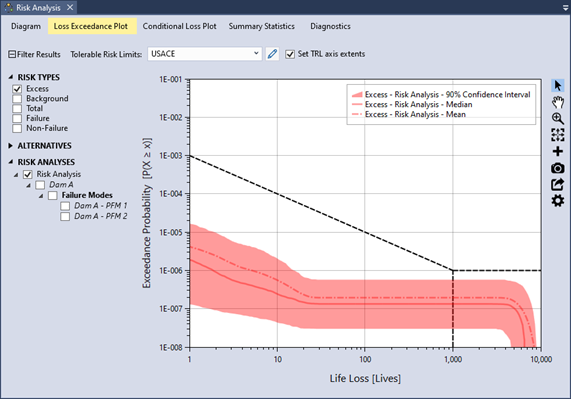The image size is (571, 399).
Task: Open the Summary Statistics tab
Action: pos(261,26)
